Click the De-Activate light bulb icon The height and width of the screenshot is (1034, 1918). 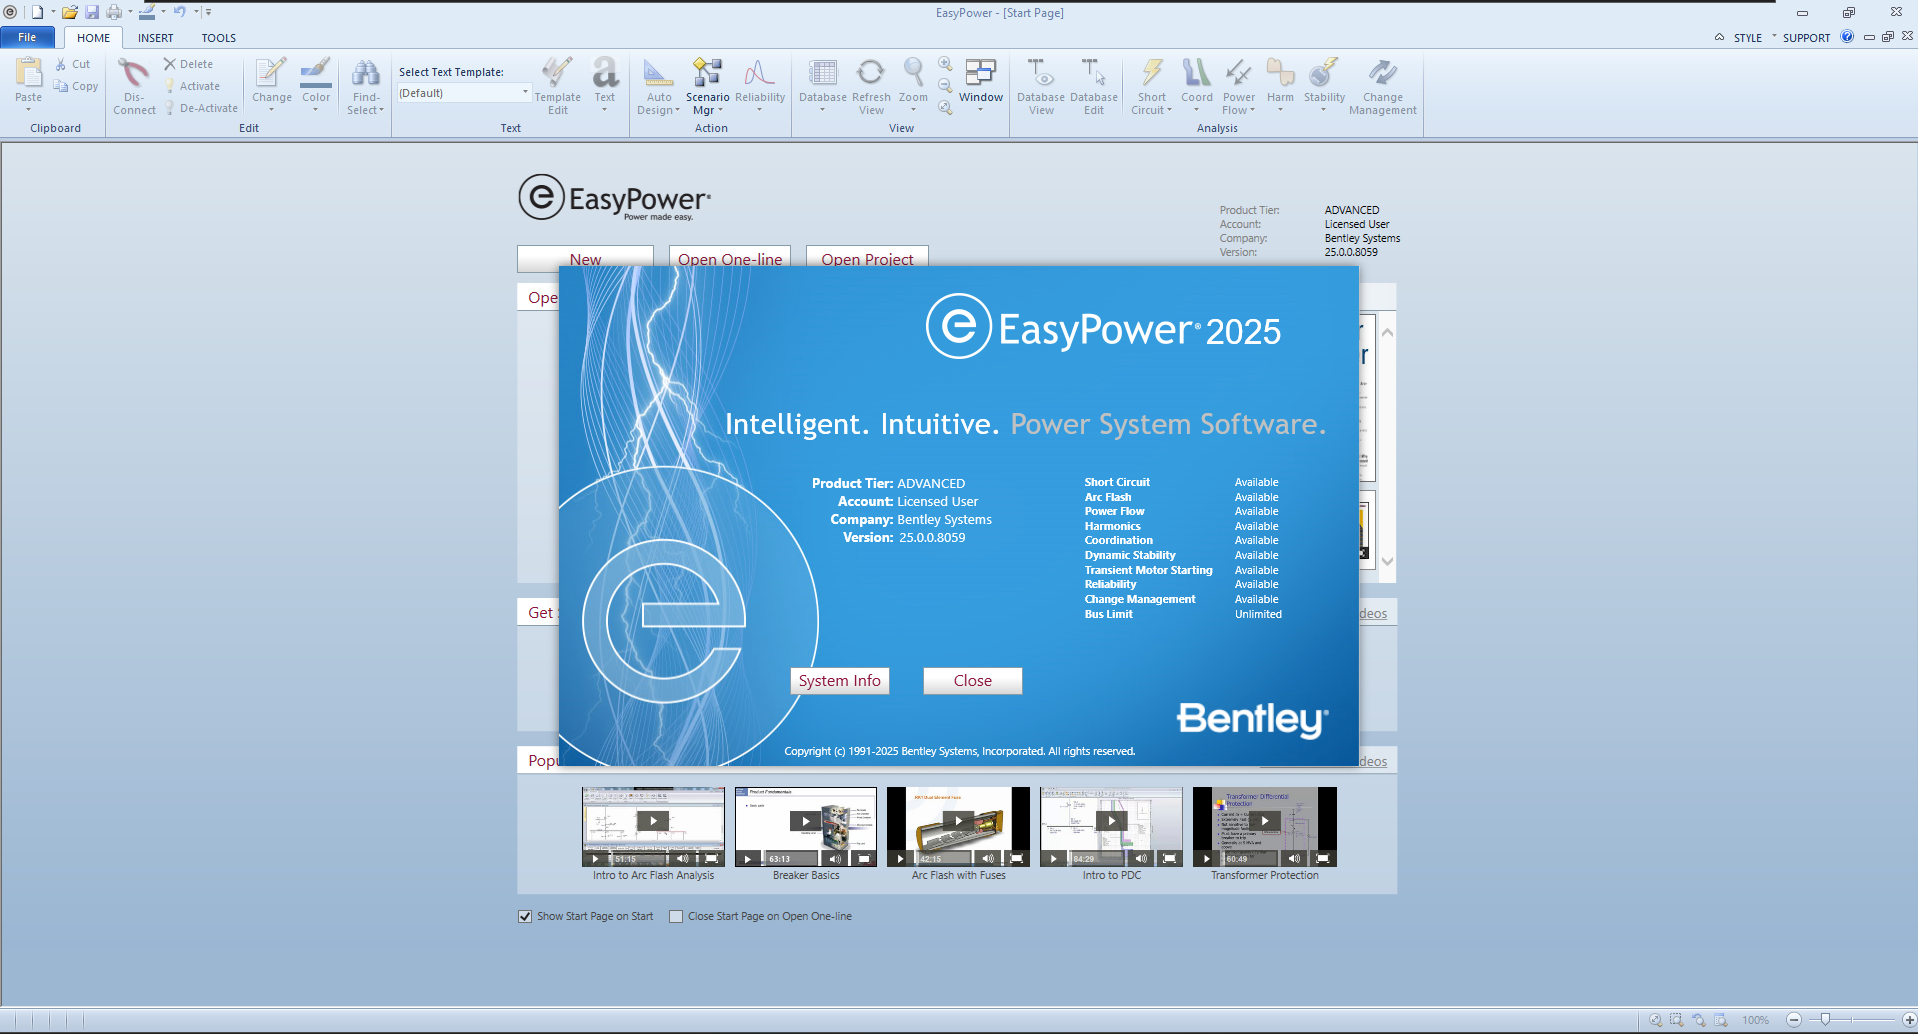click(x=170, y=108)
